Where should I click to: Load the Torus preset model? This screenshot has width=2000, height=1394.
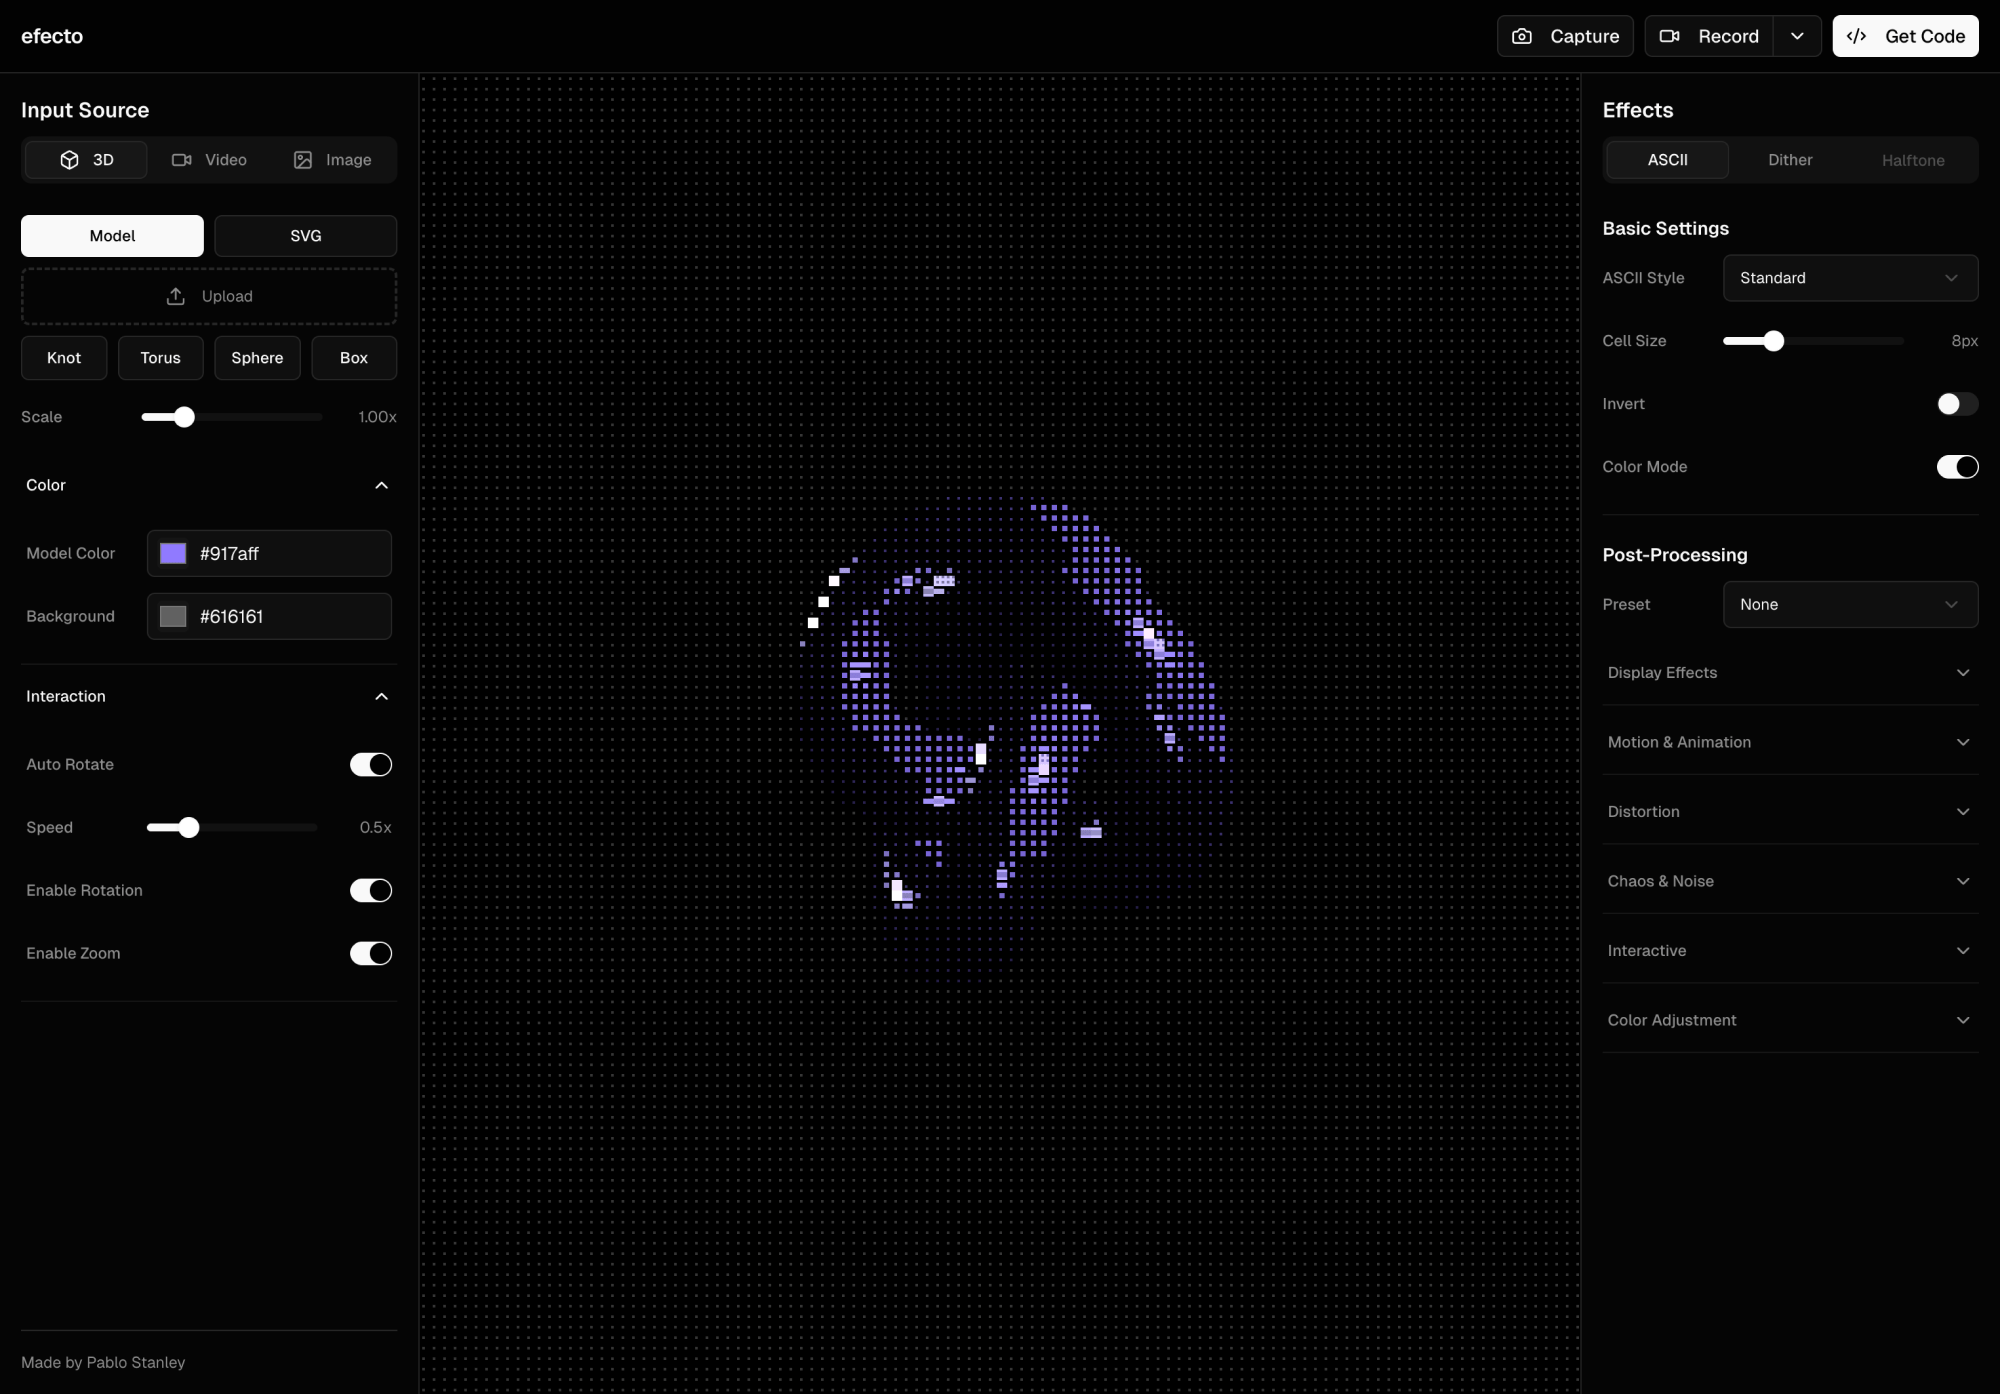click(x=160, y=358)
